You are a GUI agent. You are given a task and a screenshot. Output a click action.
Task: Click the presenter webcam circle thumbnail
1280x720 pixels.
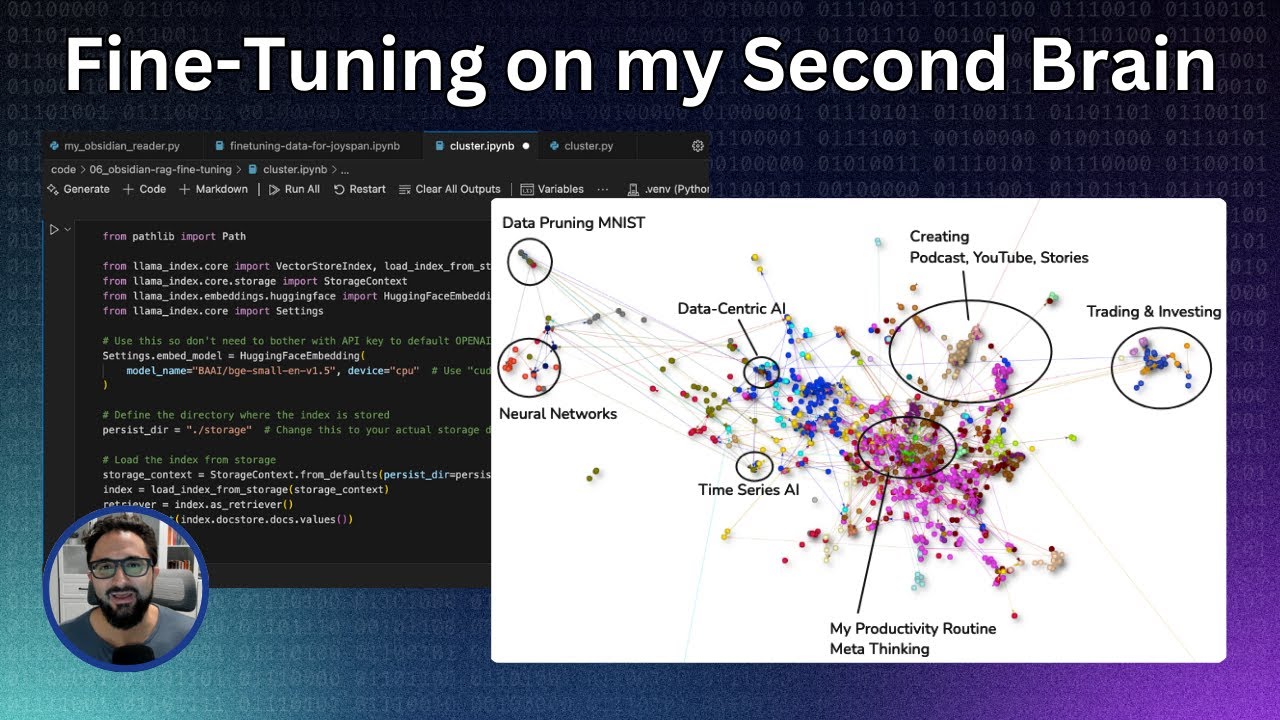click(126, 588)
